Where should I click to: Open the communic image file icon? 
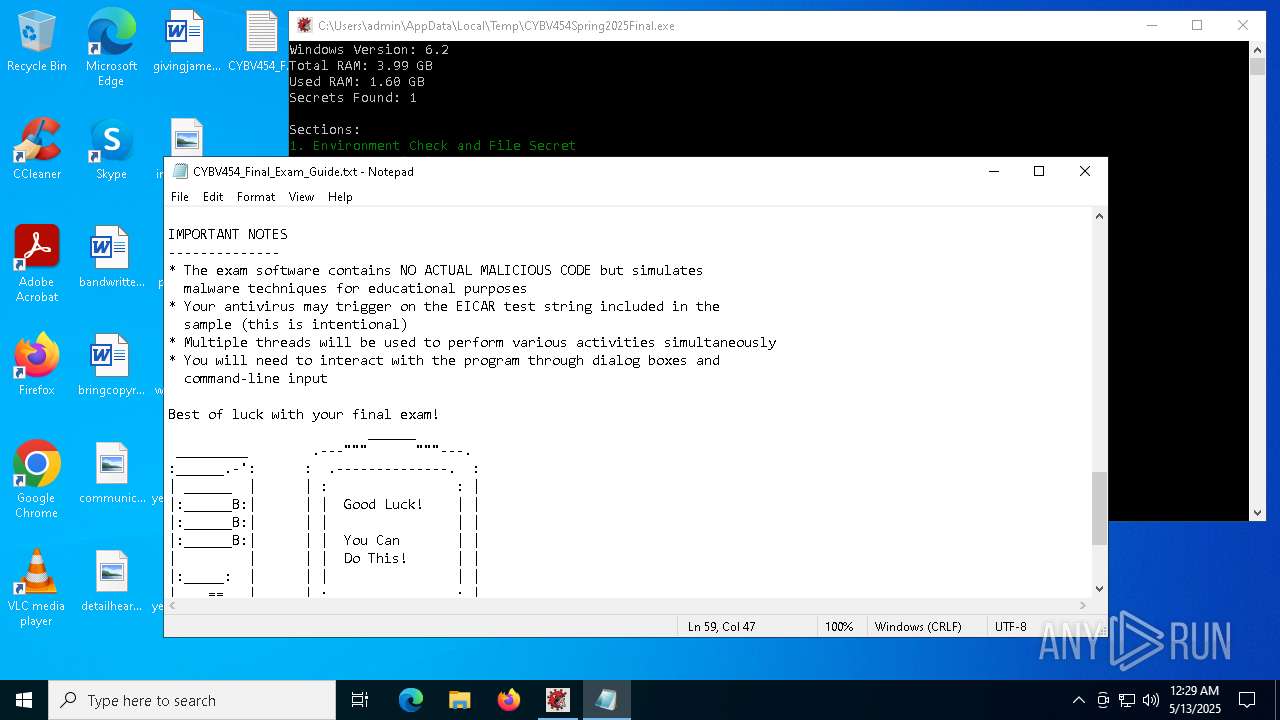111,474
